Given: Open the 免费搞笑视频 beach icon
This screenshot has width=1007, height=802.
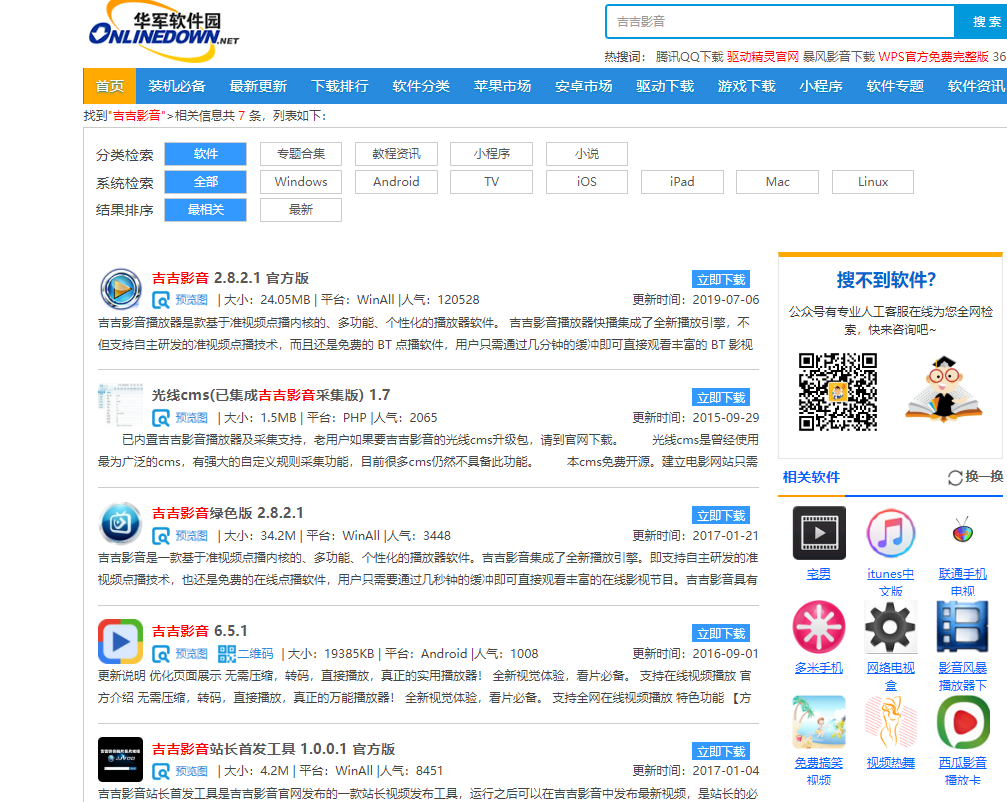Looking at the screenshot, I should point(819,722).
